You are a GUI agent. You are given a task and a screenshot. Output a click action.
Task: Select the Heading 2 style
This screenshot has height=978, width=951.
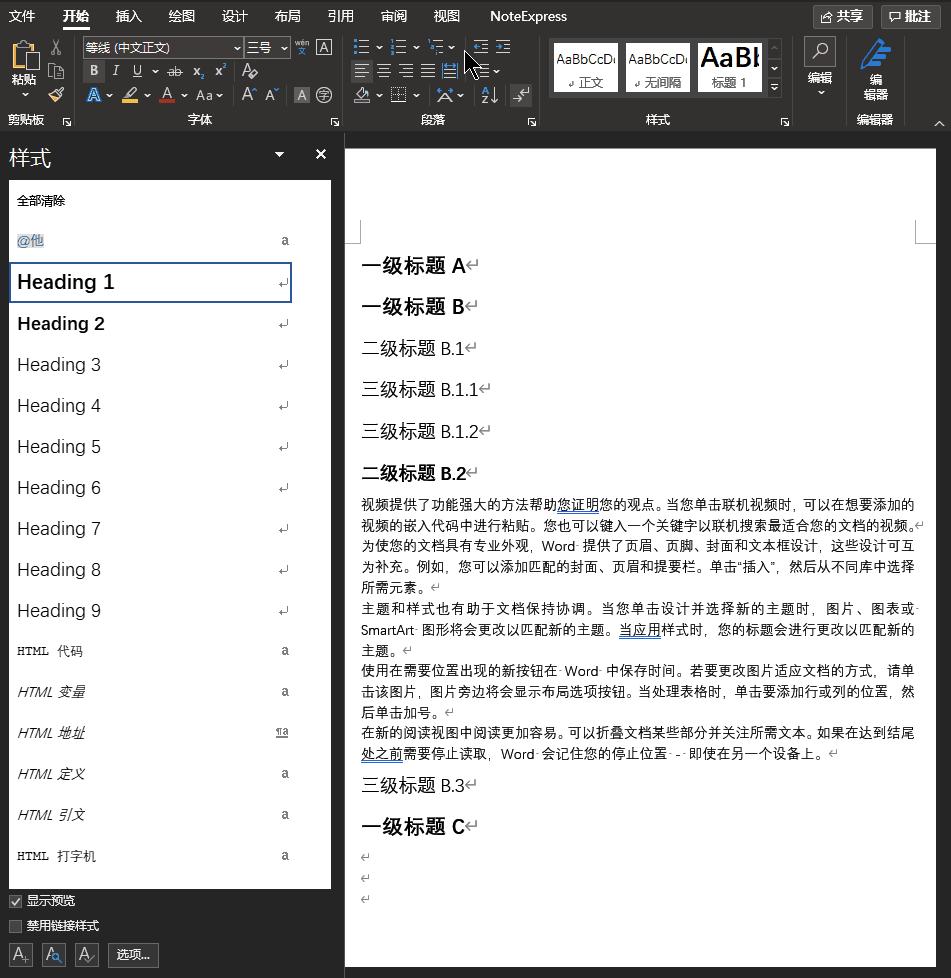pyautogui.click(x=150, y=324)
